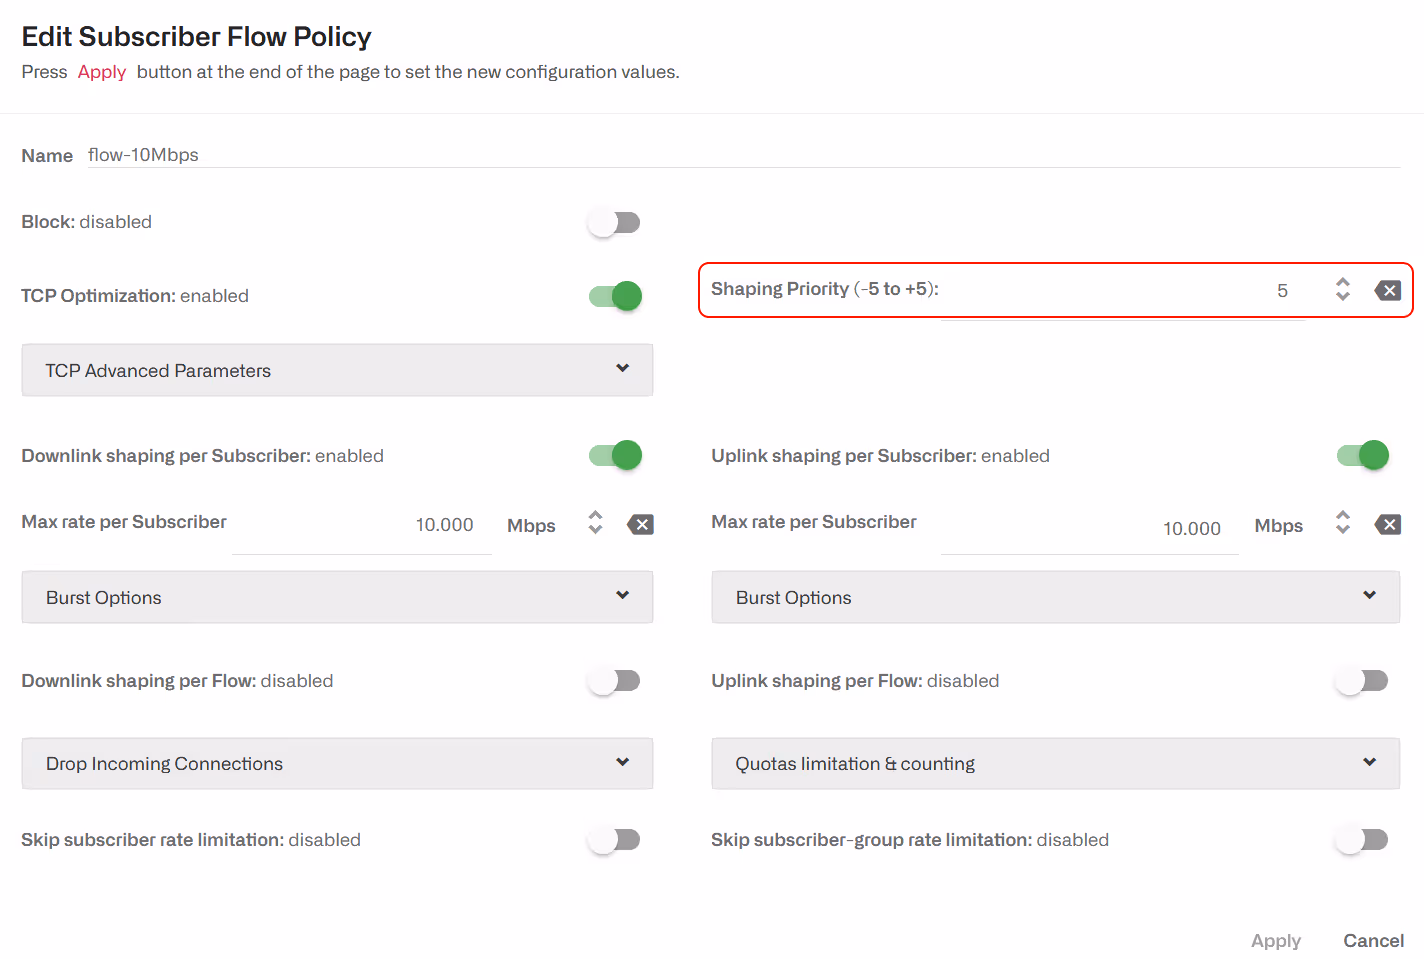This screenshot has width=1424, height=959.
Task: Open Drop Incoming Connections section
Action: 337,764
